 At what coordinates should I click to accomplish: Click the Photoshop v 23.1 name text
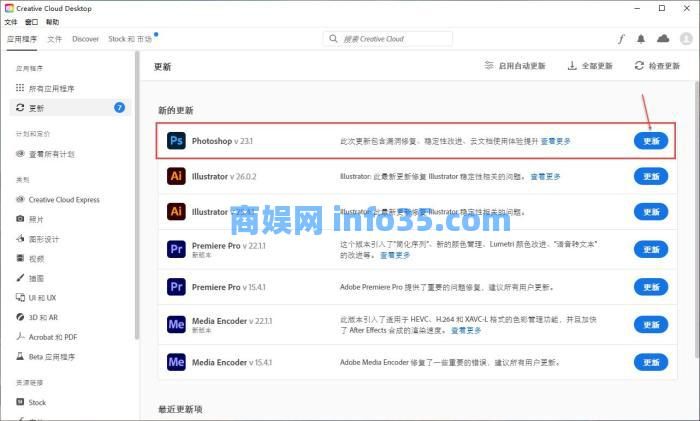(222, 141)
